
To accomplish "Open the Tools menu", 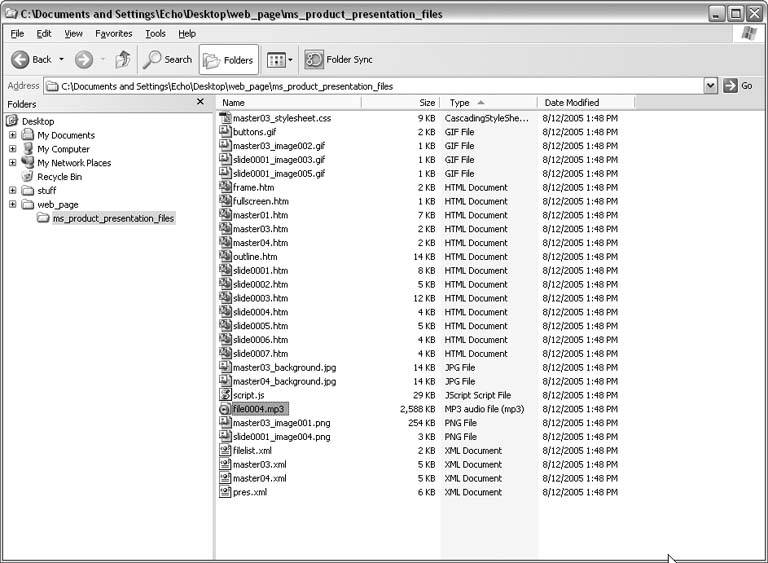I will coord(155,33).
